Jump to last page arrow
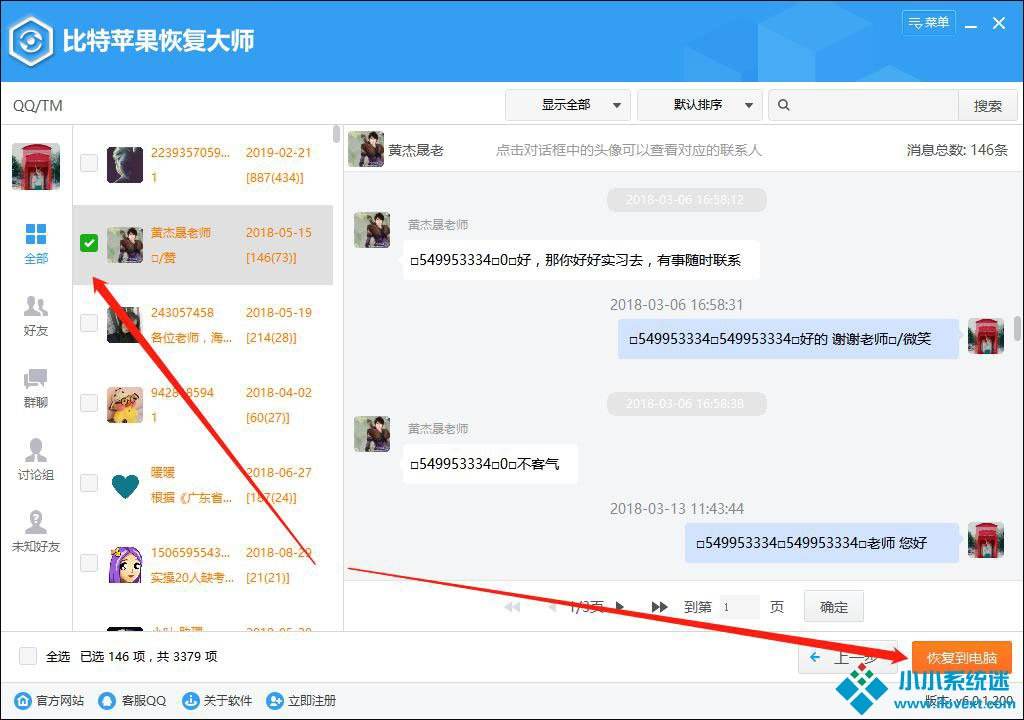This screenshot has width=1024, height=720. pos(660,607)
